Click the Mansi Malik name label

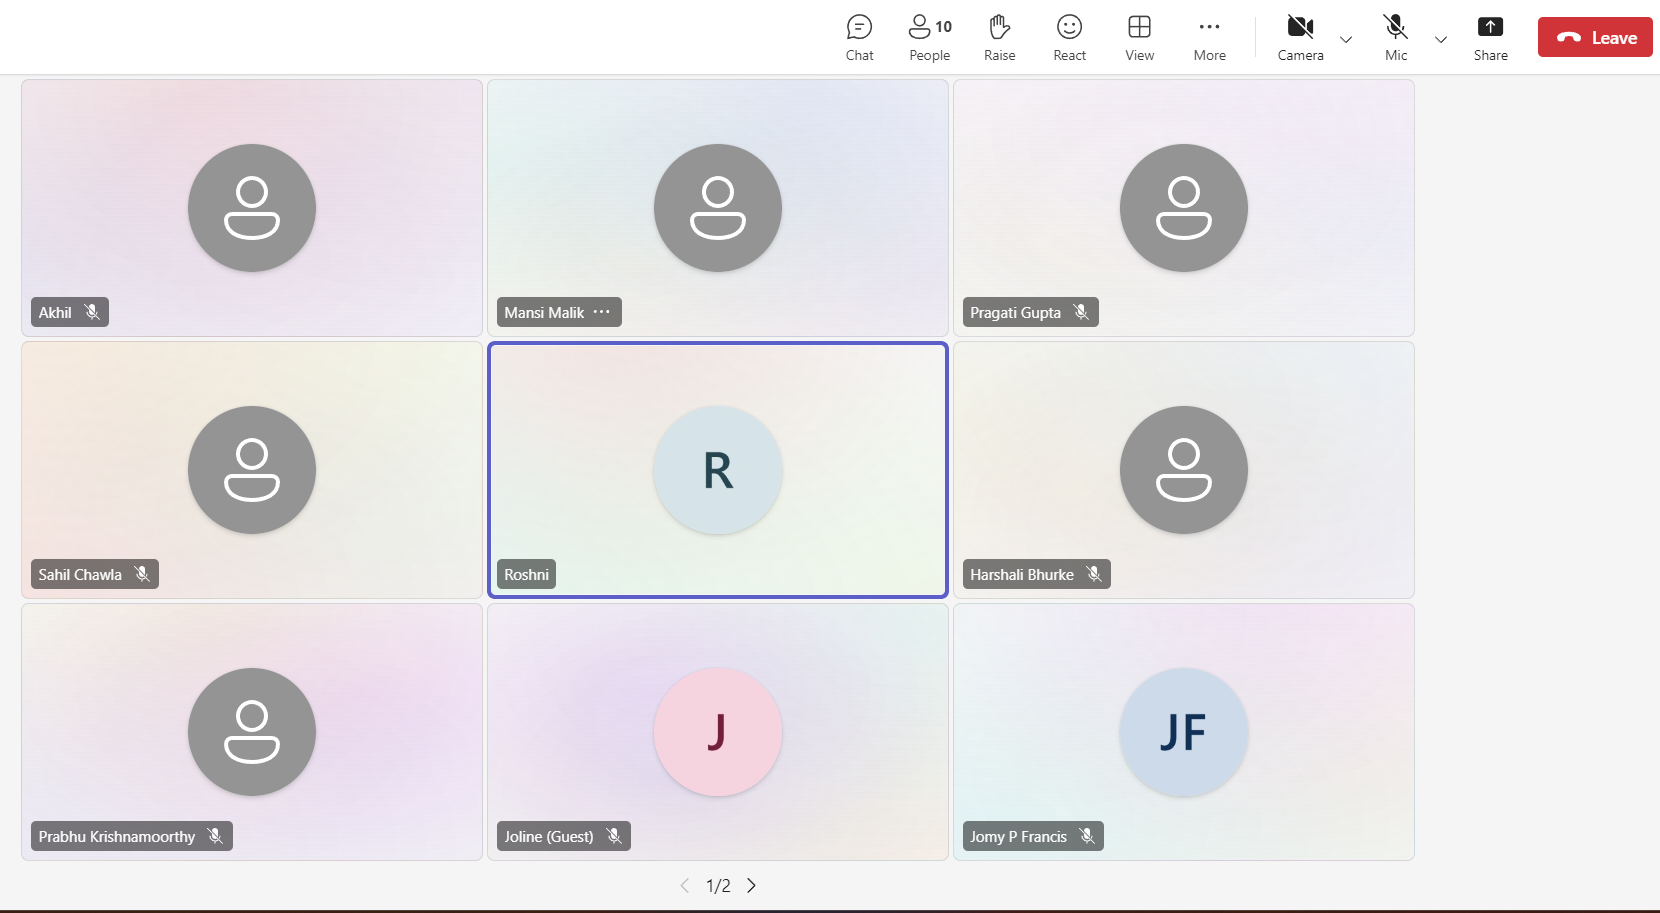coord(544,312)
